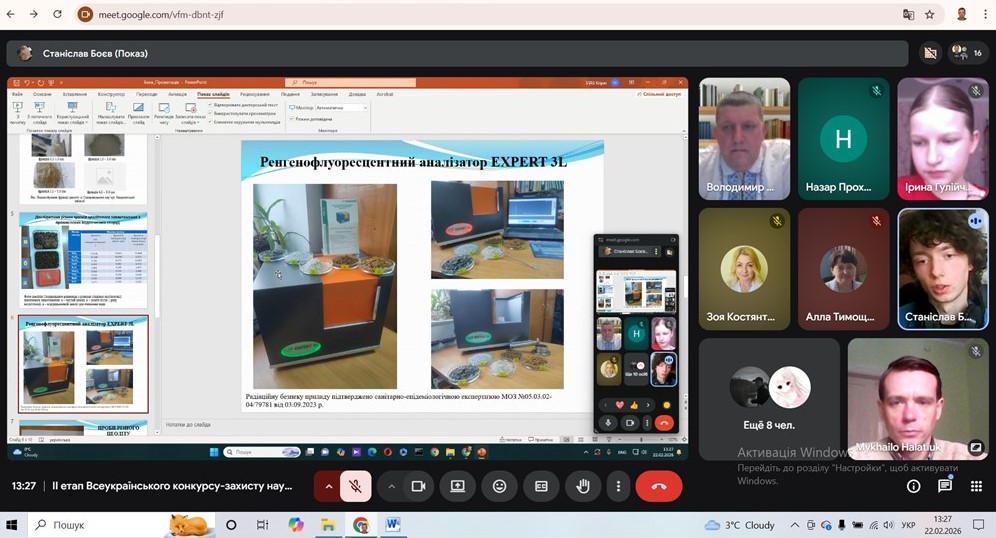This screenshot has height=538, width=996.
Task: Open the emoji reactions panel
Action: (500, 486)
